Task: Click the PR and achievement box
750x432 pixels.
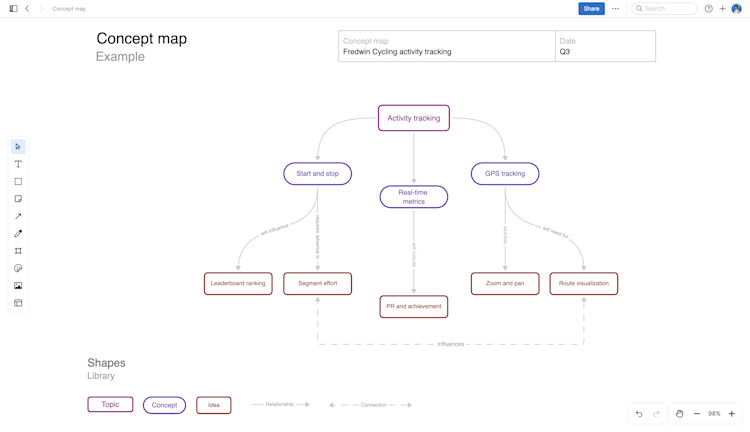Action: click(x=414, y=307)
